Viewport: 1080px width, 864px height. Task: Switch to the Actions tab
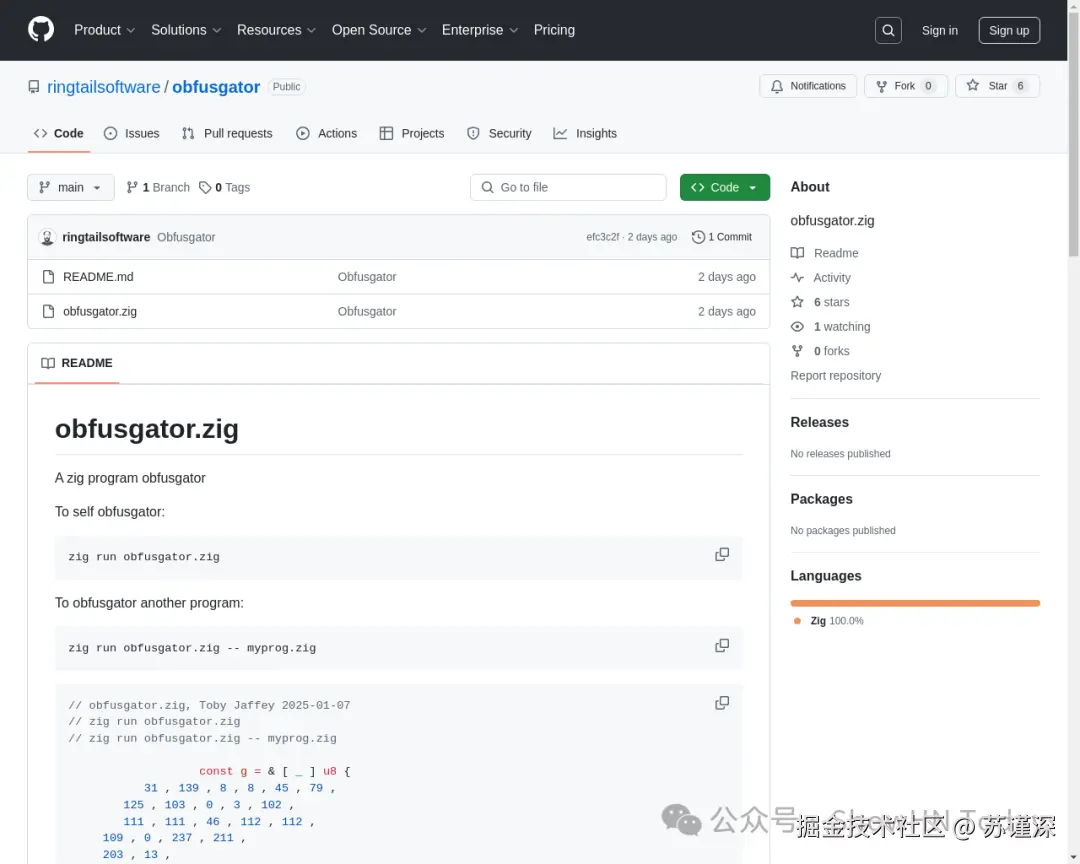tap(326, 134)
